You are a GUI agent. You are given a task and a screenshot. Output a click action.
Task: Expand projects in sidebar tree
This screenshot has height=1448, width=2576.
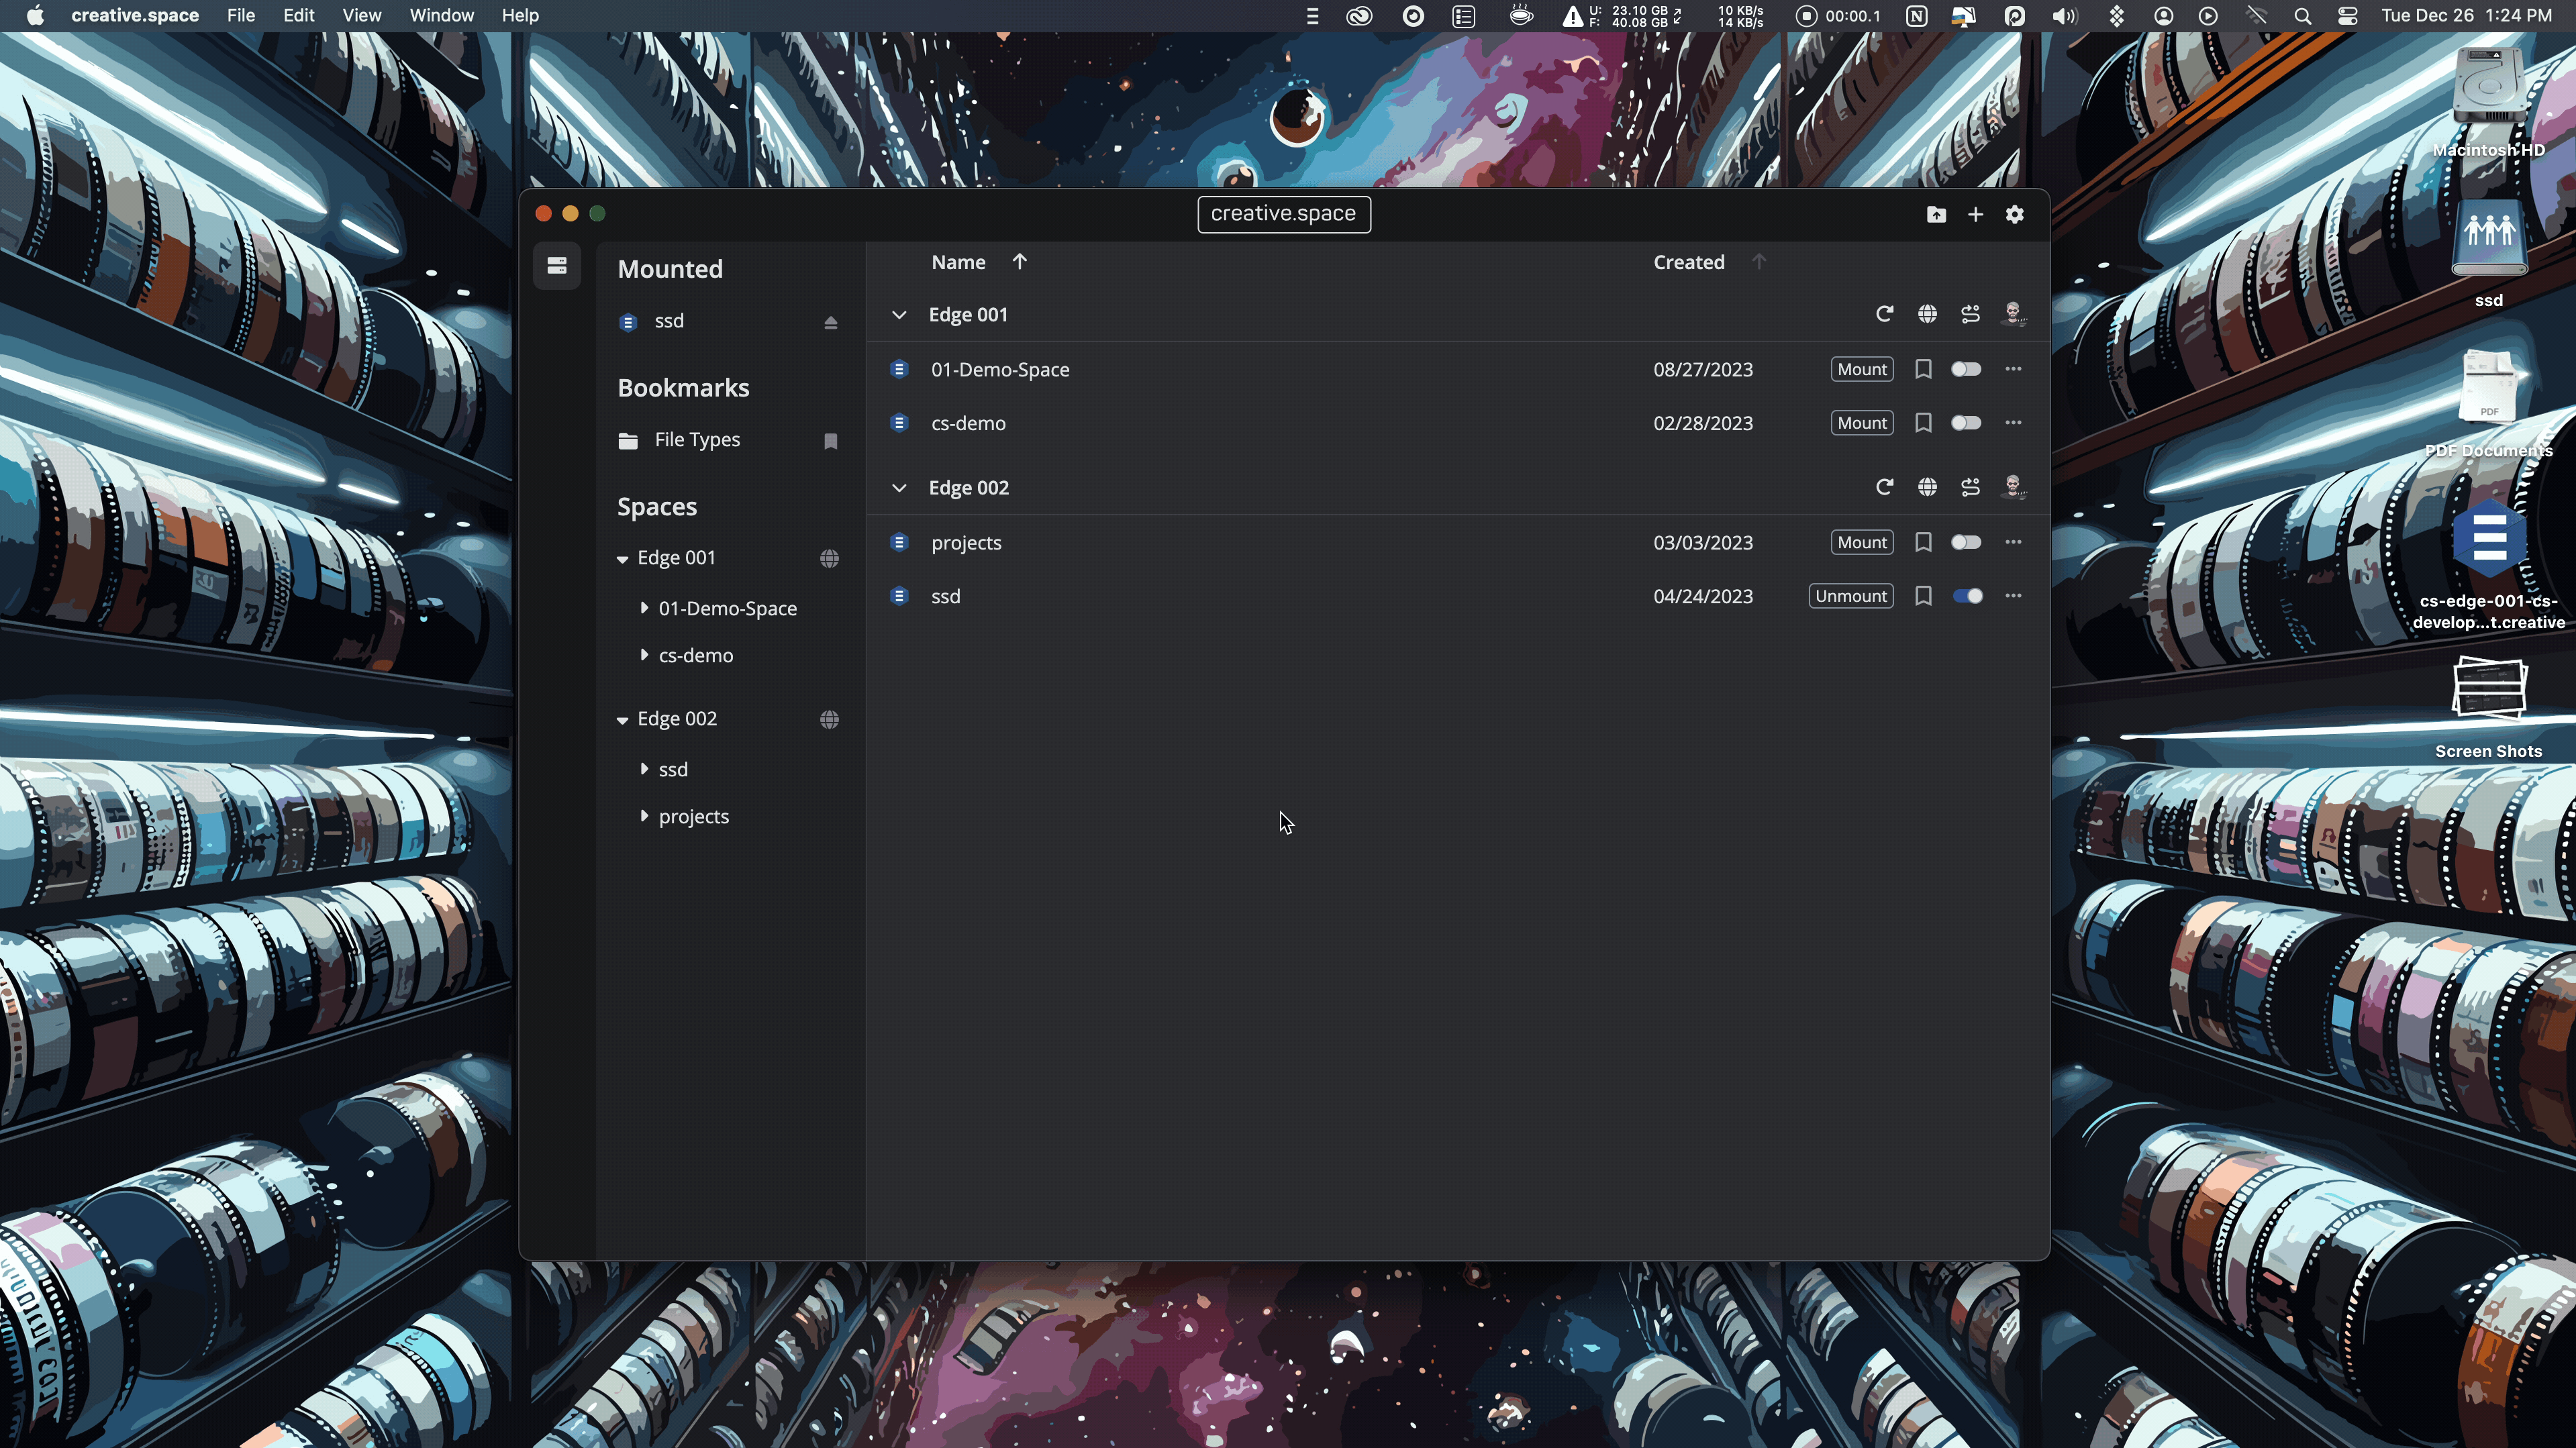pyautogui.click(x=644, y=816)
